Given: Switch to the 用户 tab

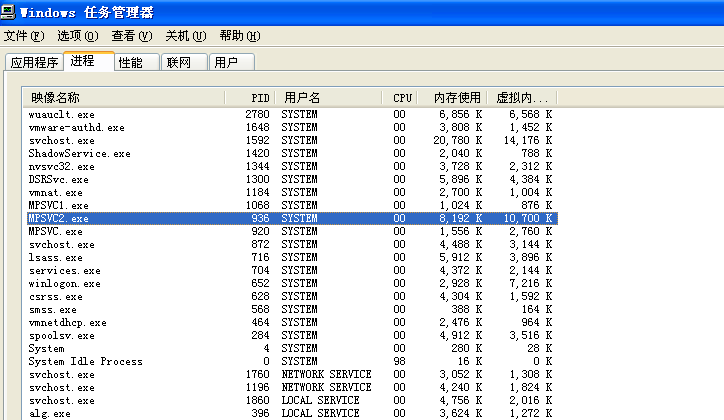Looking at the screenshot, I should [x=227, y=63].
